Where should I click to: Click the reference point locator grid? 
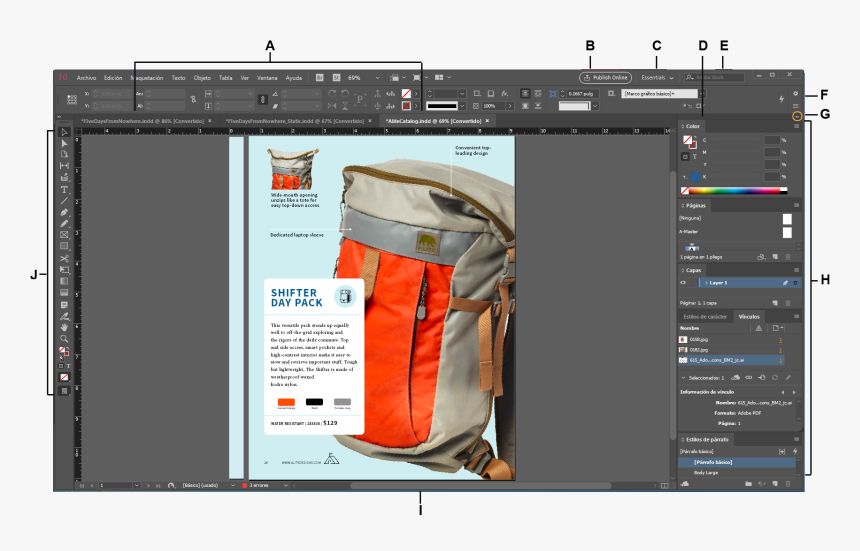72,99
